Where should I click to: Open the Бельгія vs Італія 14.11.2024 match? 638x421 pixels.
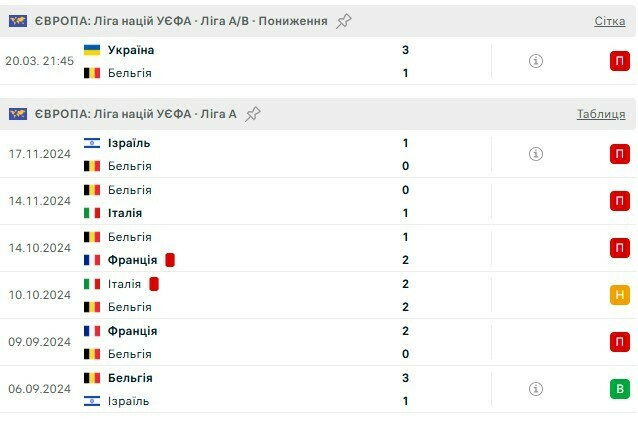pyautogui.click(x=250, y=201)
